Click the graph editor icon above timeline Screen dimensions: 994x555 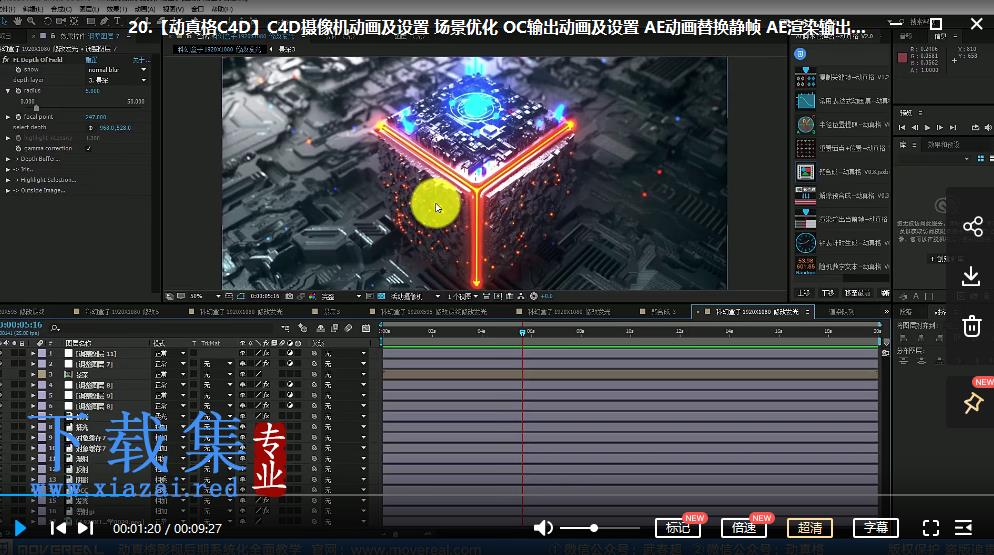366,328
